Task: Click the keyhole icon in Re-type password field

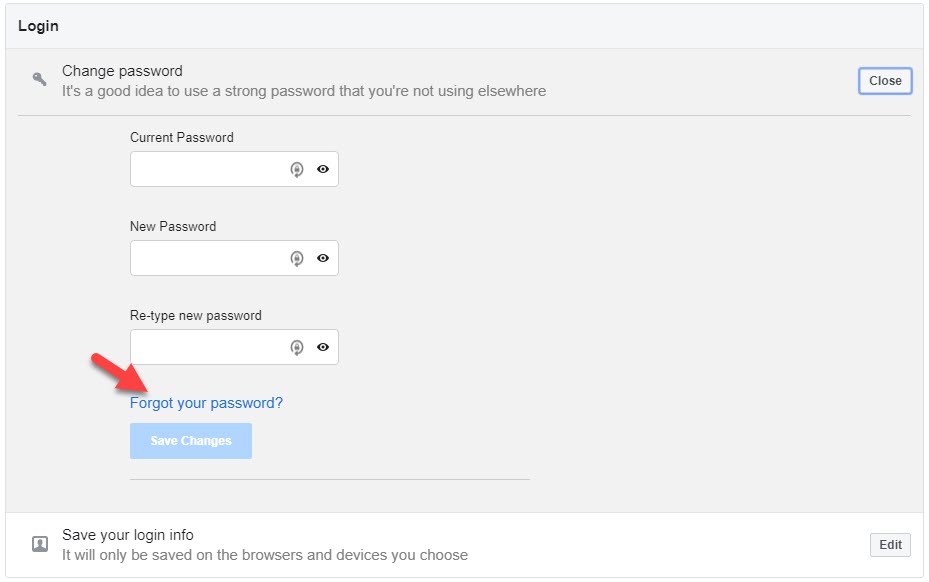Action: pos(296,347)
